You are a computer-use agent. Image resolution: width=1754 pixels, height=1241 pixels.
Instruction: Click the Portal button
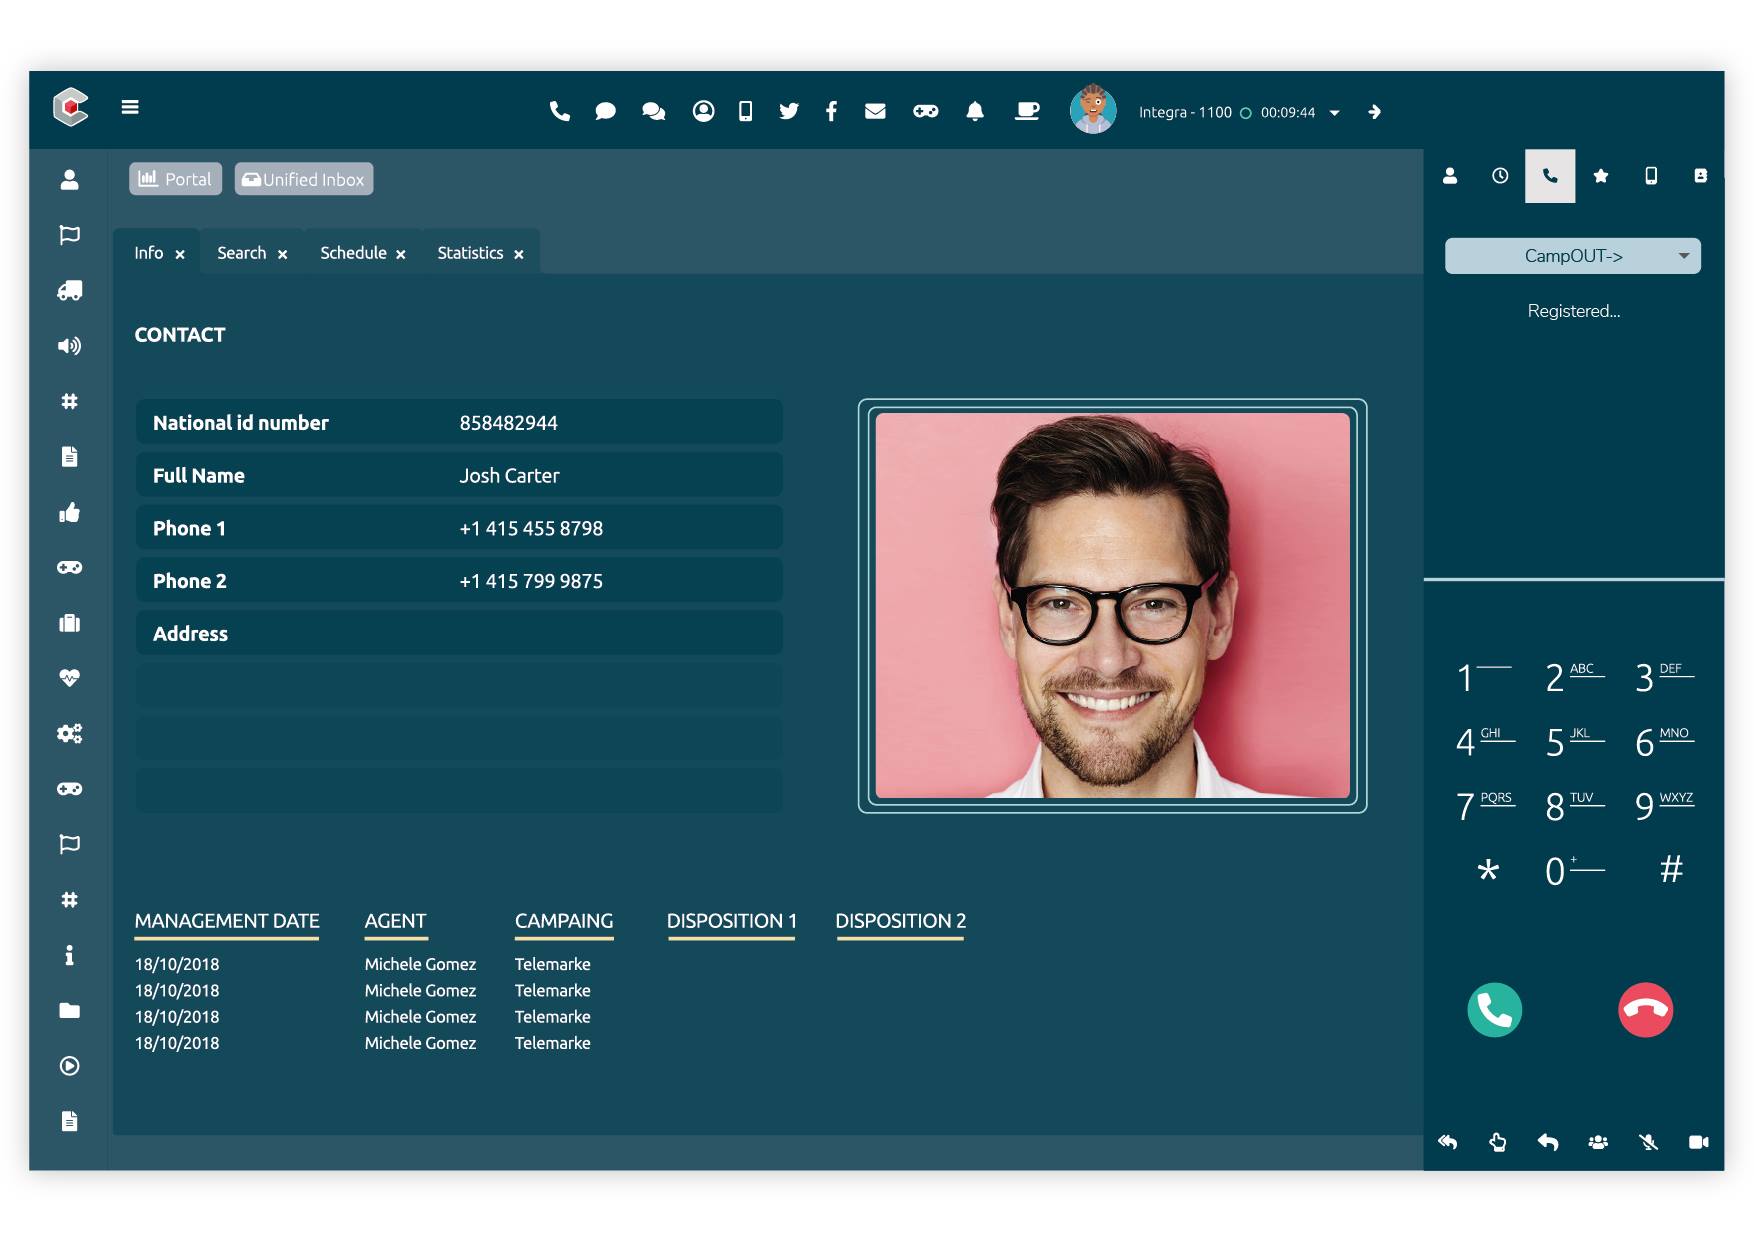(x=175, y=179)
